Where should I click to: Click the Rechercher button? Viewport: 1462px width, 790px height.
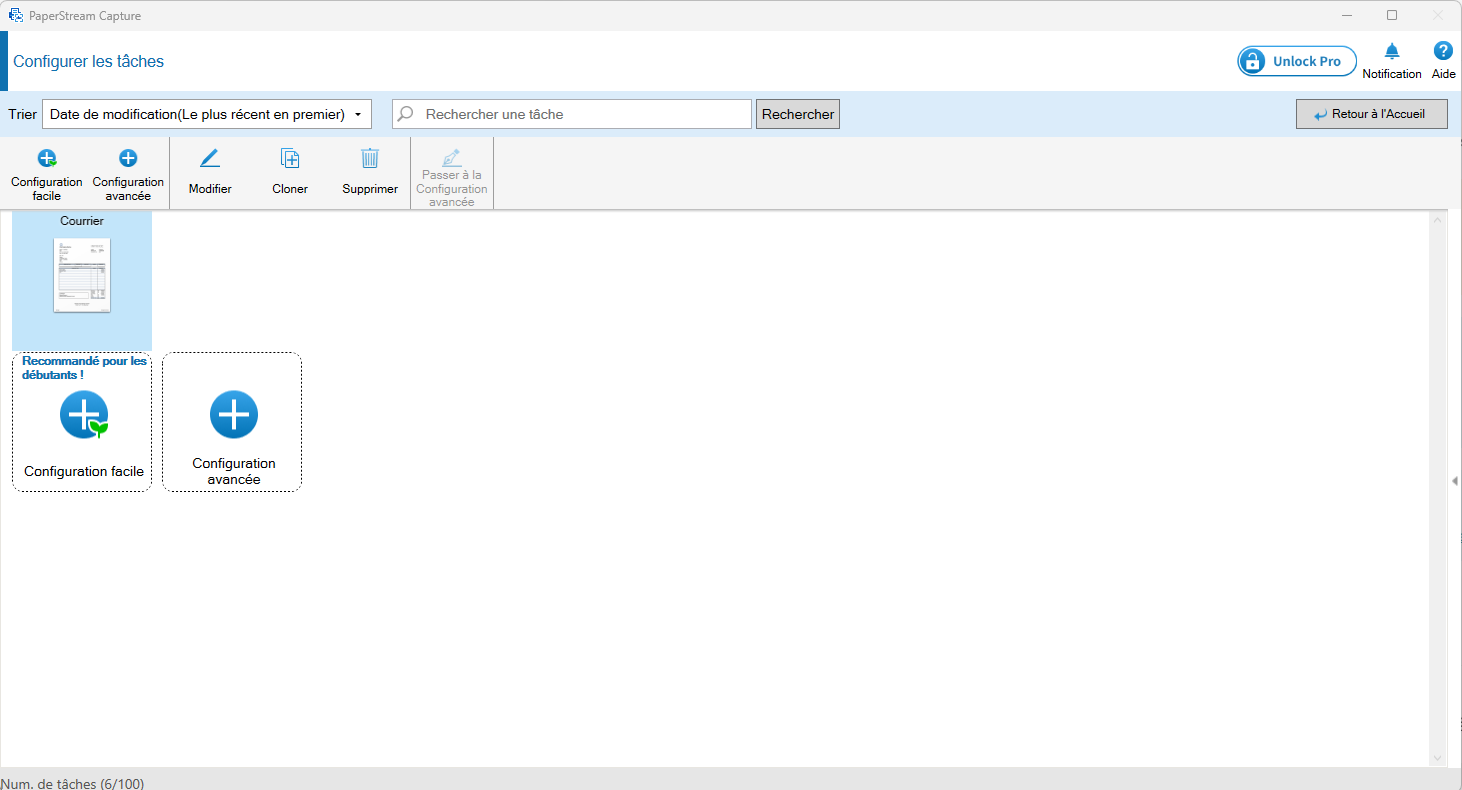click(798, 114)
